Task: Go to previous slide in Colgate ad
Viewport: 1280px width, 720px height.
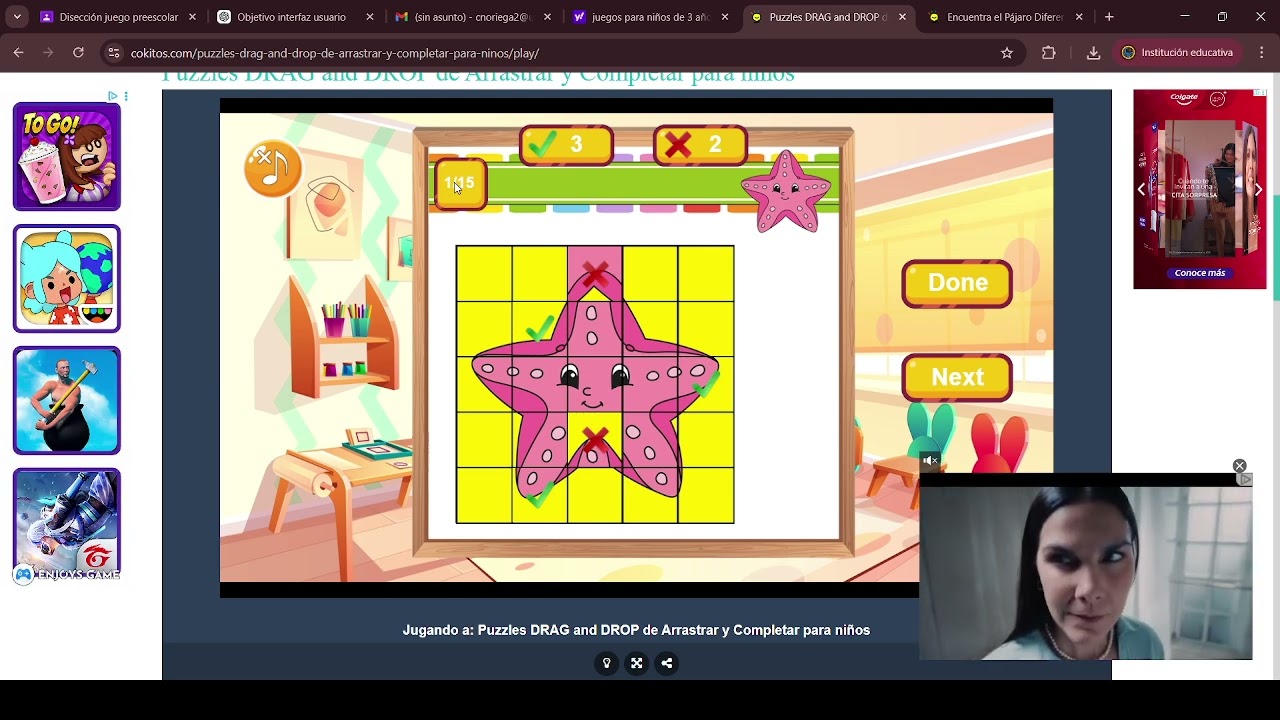Action: pos(1141,189)
